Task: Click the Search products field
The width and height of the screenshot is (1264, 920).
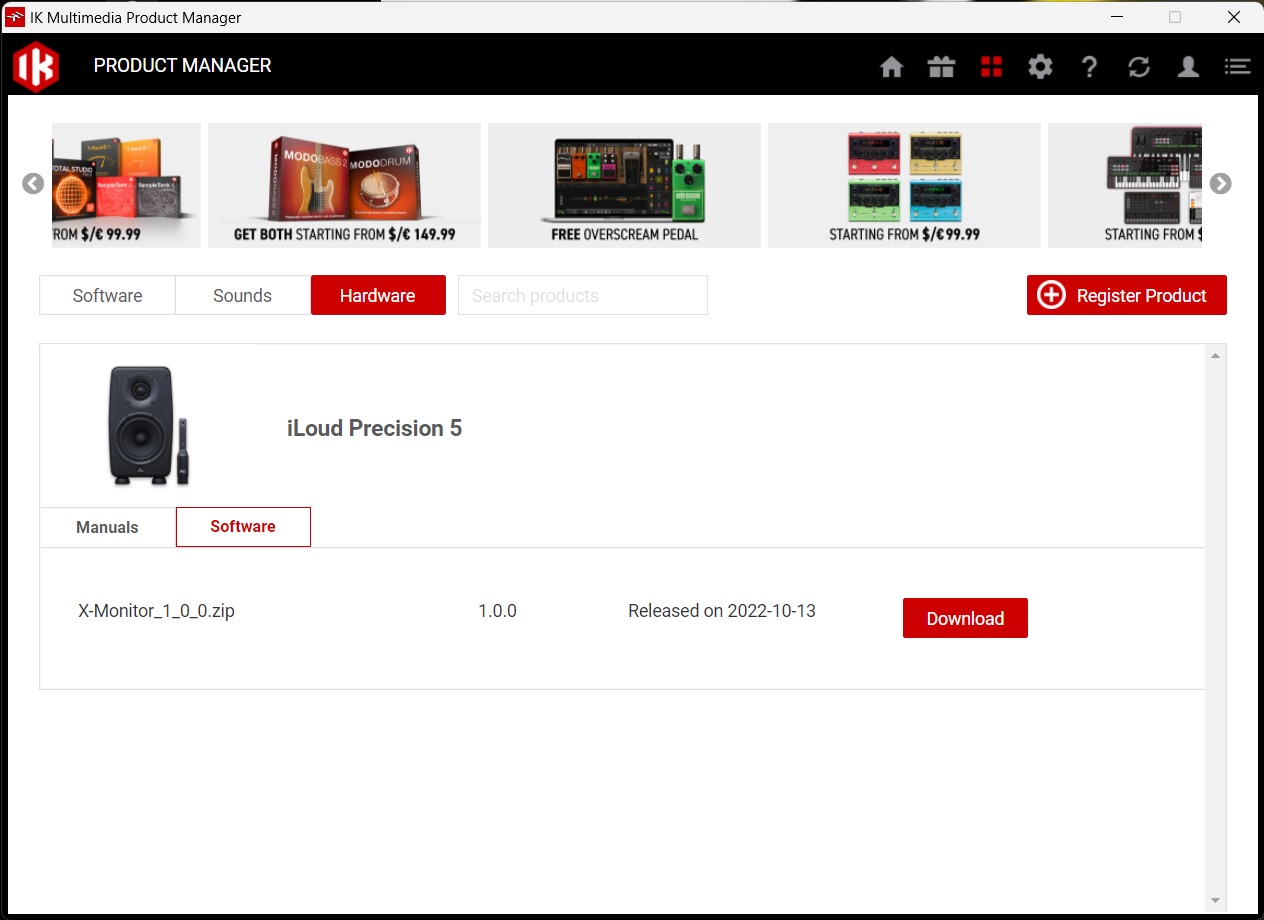Action: click(582, 296)
